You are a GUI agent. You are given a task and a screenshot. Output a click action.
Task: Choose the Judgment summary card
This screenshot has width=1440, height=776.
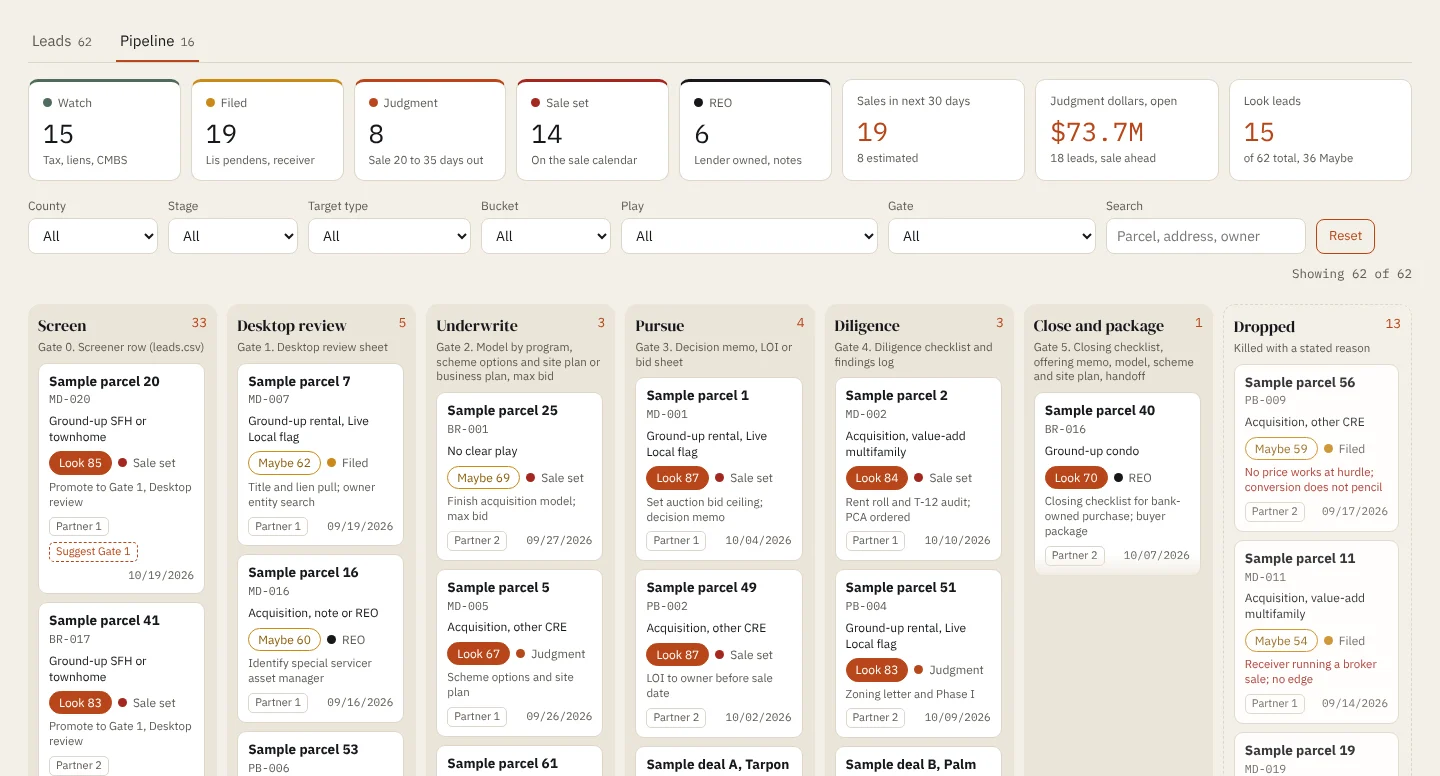(430, 130)
